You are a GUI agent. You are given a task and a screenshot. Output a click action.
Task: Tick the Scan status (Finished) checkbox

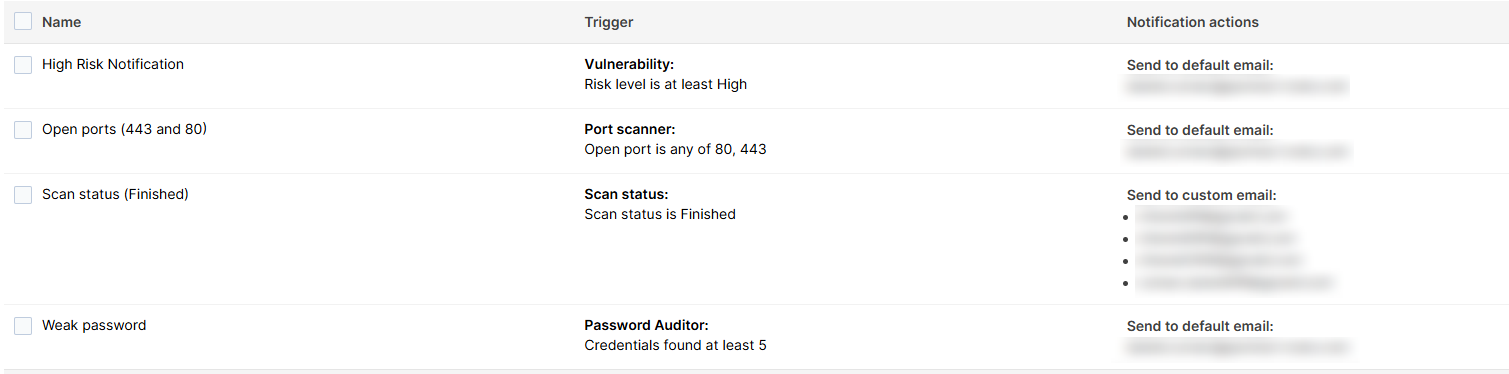(23, 195)
